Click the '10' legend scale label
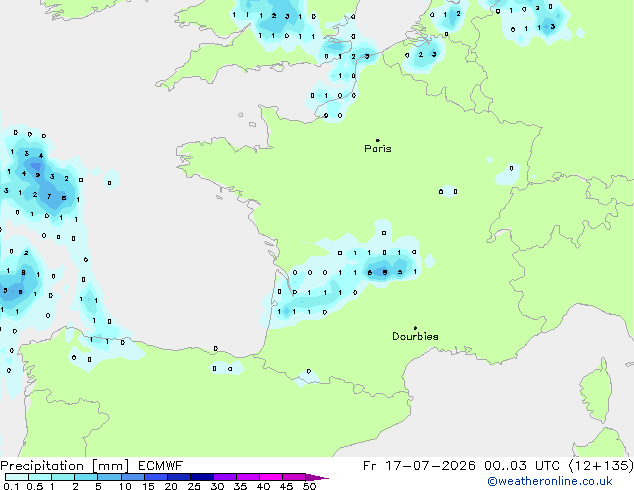 pyautogui.click(x=125, y=486)
